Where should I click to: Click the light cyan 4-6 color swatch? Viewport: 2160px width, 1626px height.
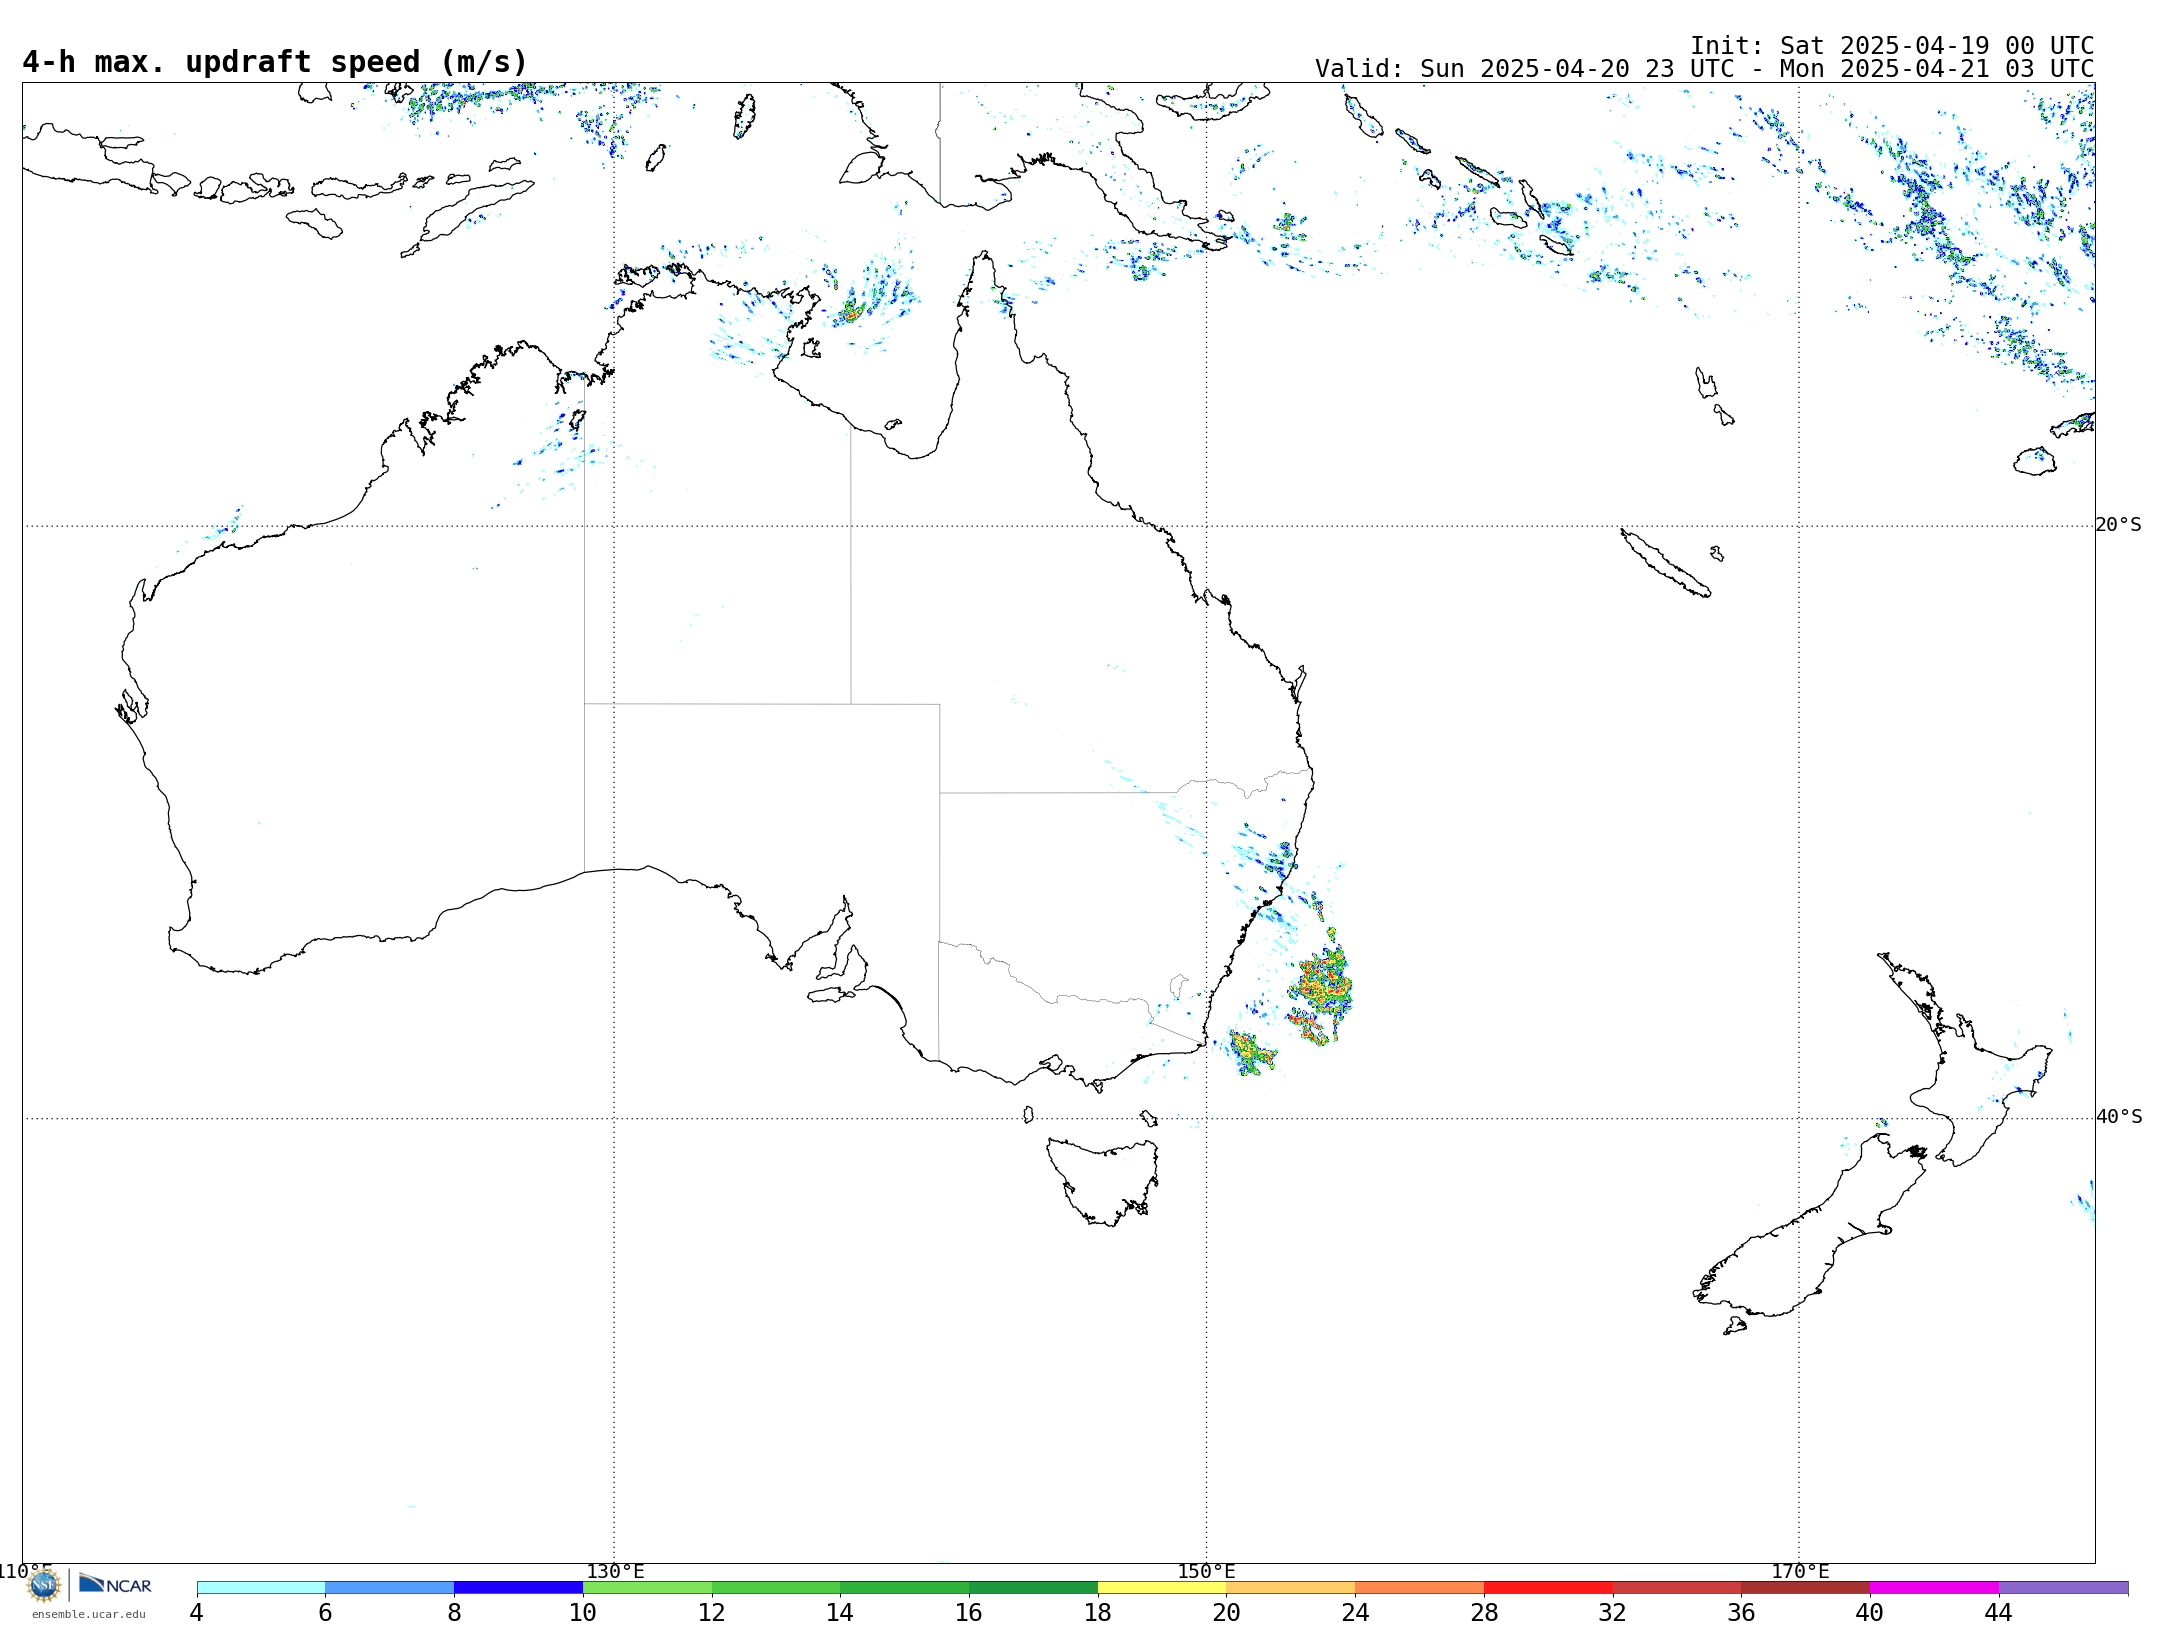261,1588
